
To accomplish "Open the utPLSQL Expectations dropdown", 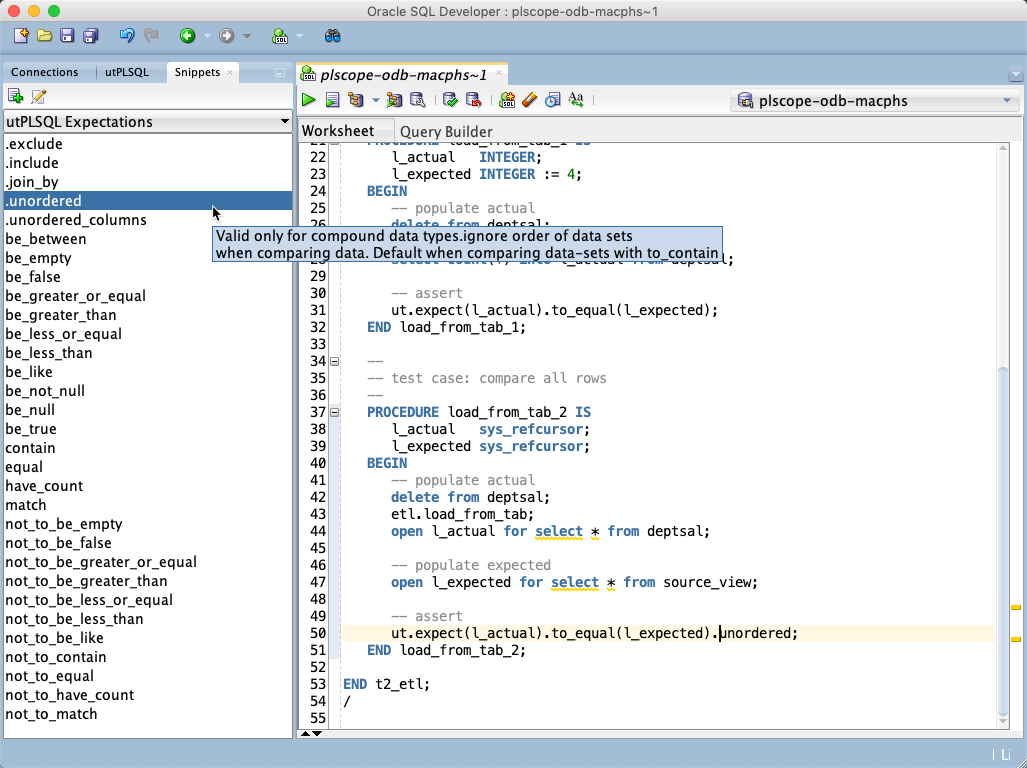I will [x=283, y=122].
